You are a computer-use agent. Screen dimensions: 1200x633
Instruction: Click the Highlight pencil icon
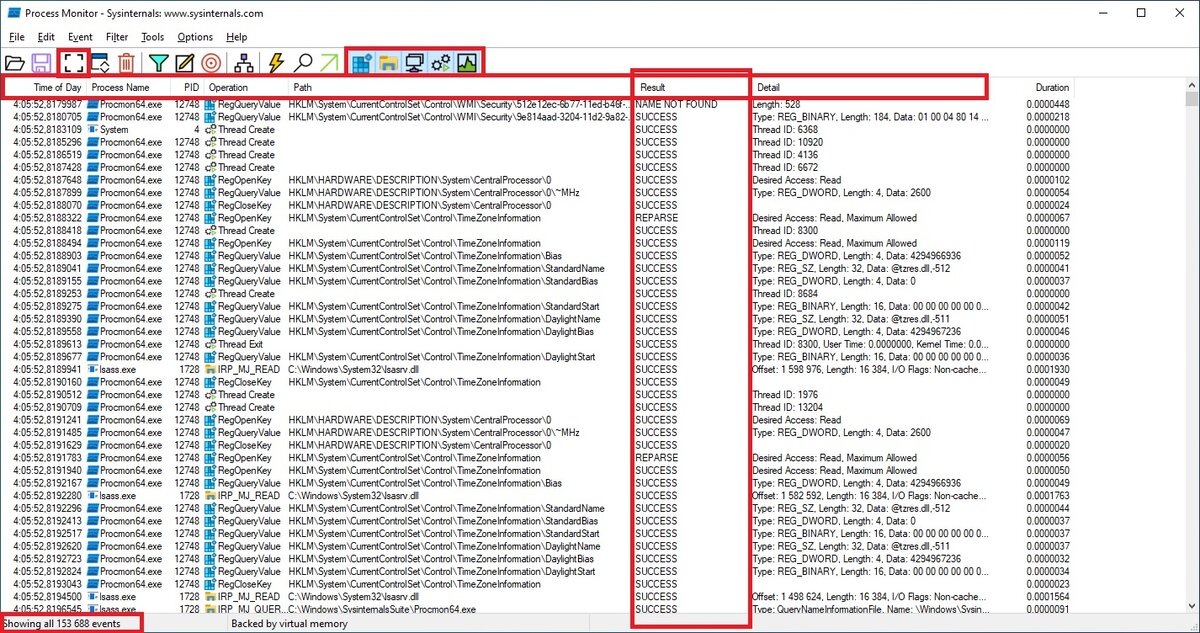184,63
